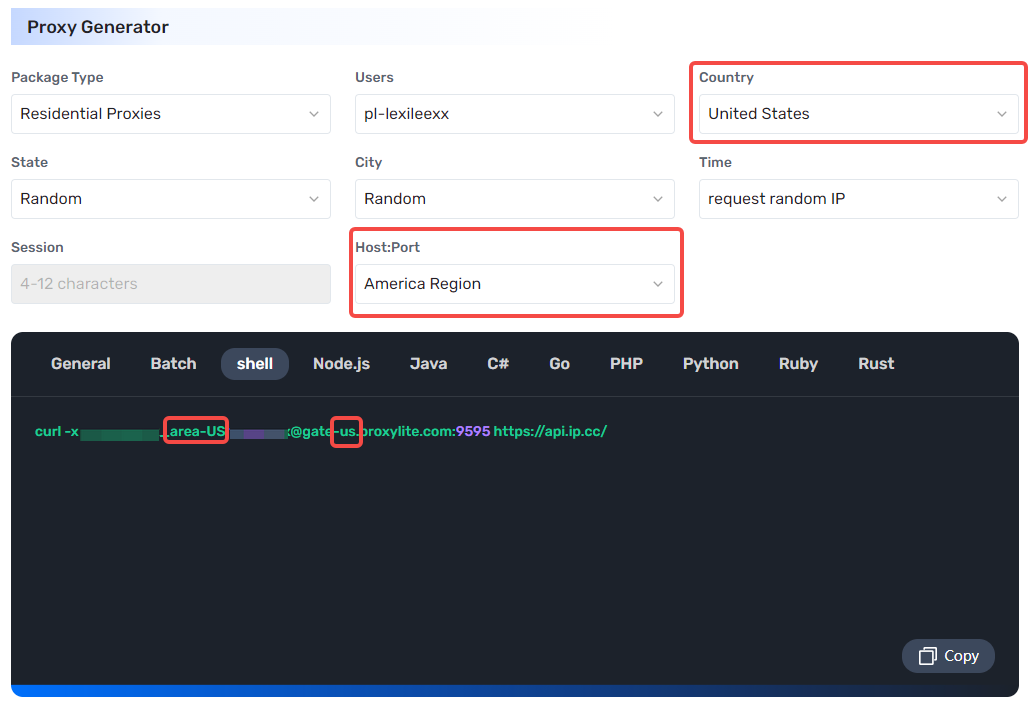
Task: Click the https://api.ip.cc/ URL text
Action: click(550, 431)
